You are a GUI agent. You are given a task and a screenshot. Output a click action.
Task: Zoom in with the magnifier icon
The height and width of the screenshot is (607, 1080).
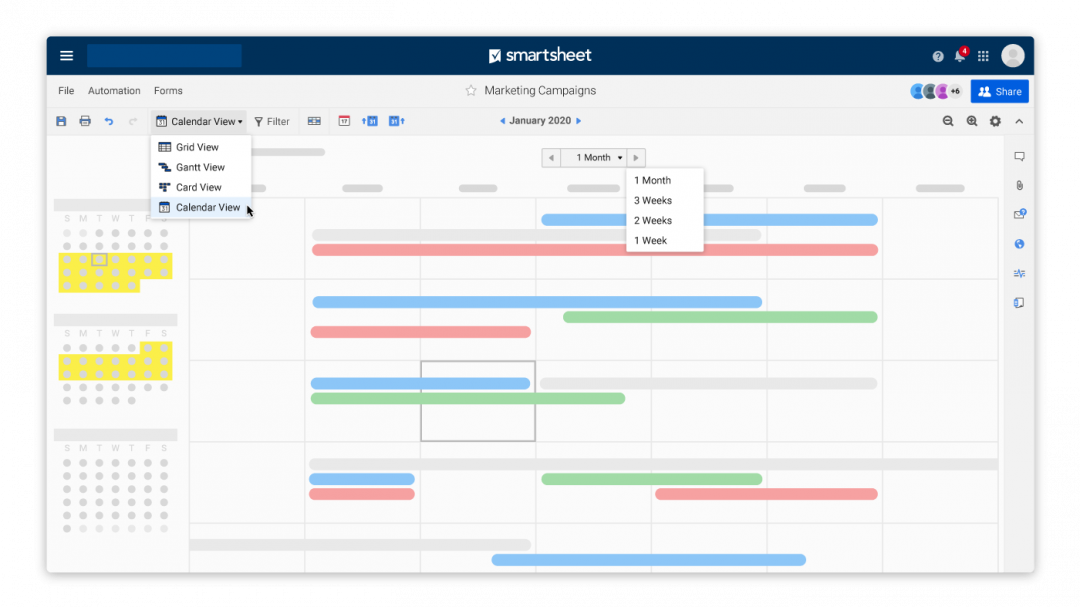point(971,120)
